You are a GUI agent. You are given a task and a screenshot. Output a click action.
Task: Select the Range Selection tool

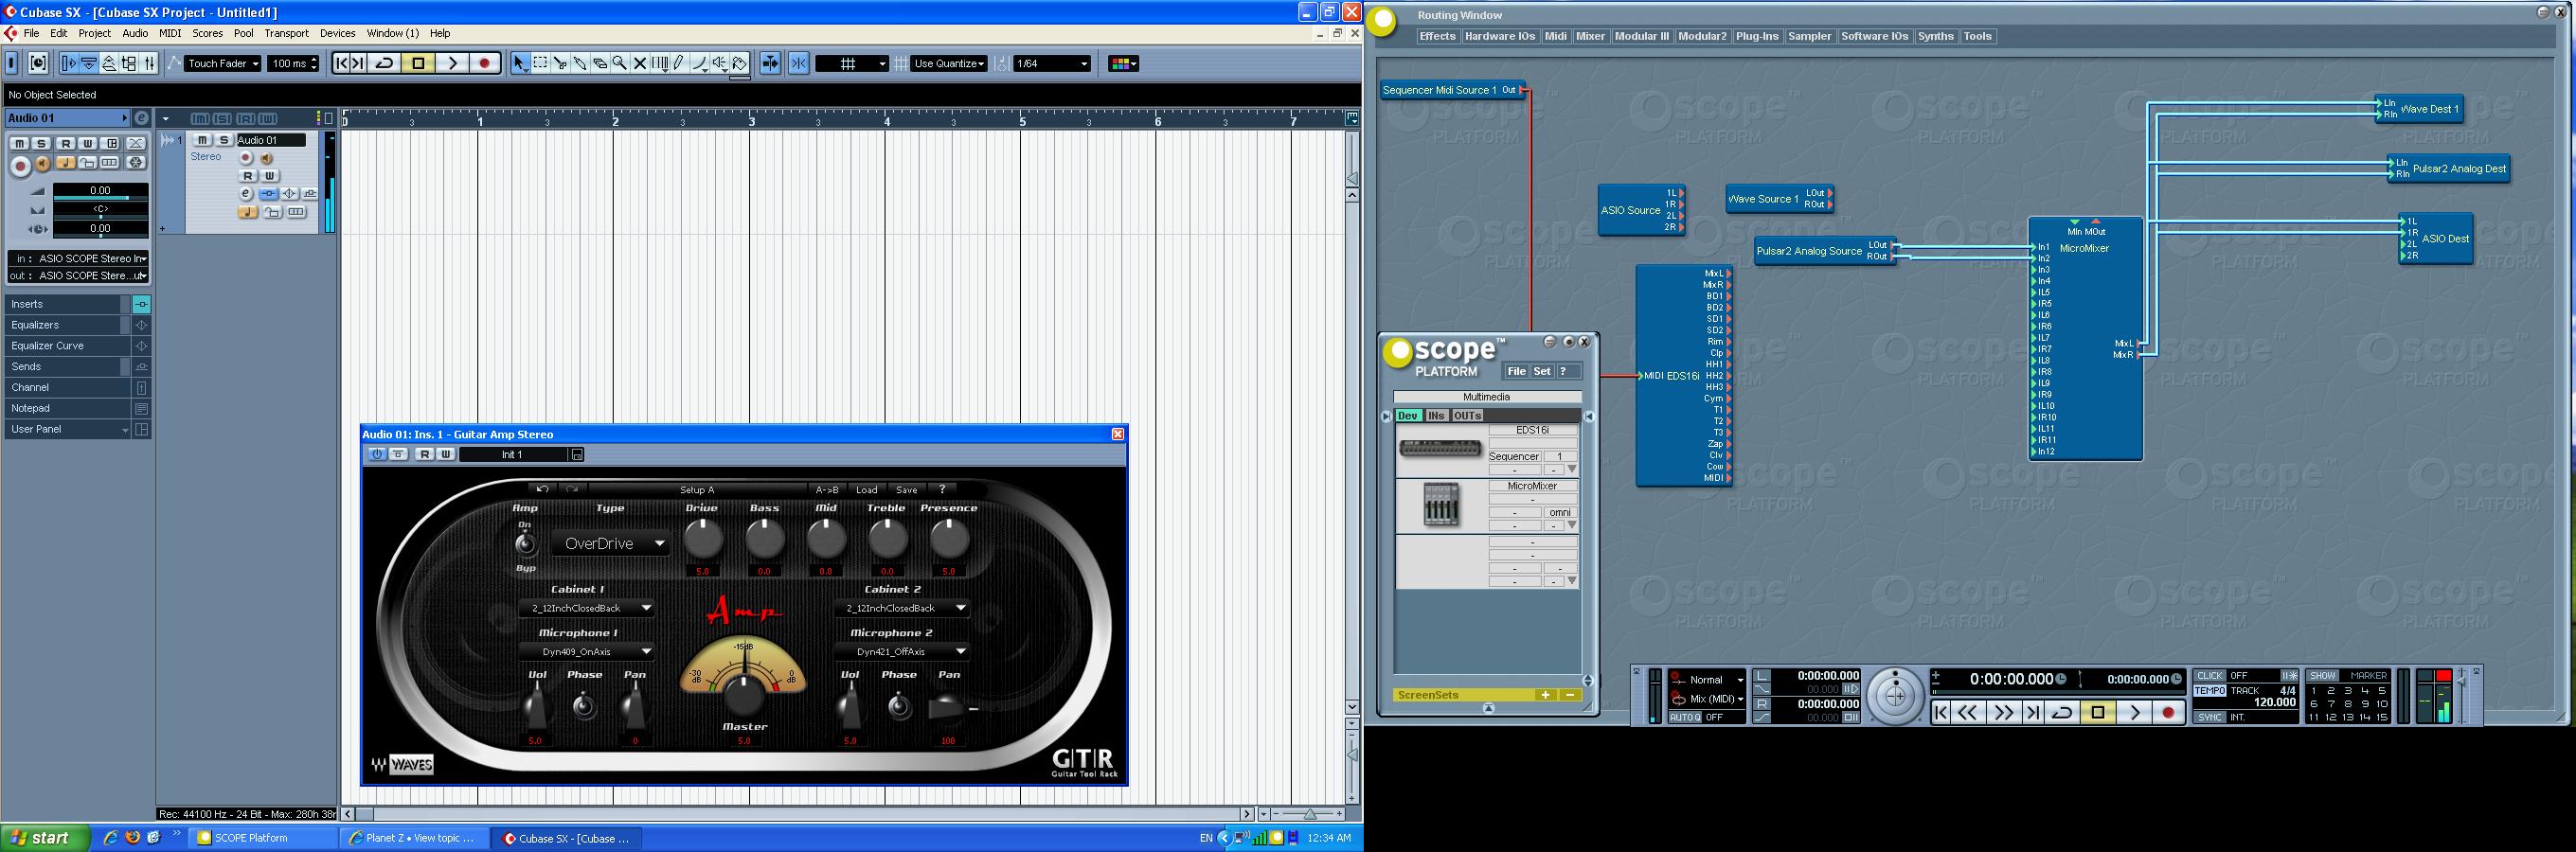[x=540, y=63]
